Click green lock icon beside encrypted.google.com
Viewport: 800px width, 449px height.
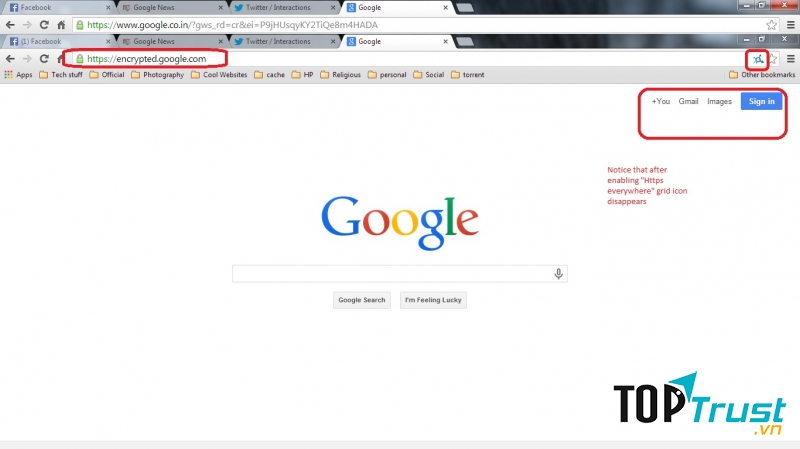(x=80, y=59)
